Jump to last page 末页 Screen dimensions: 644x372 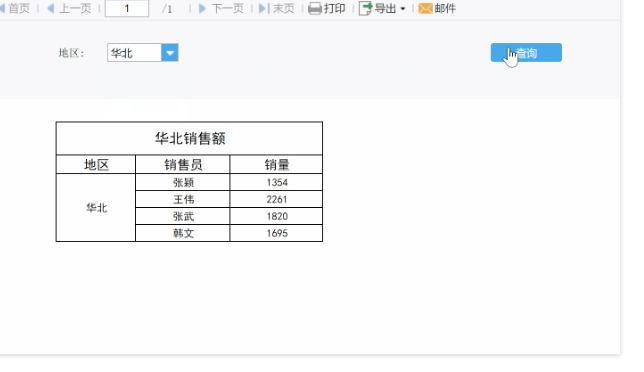tap(276, 8)
